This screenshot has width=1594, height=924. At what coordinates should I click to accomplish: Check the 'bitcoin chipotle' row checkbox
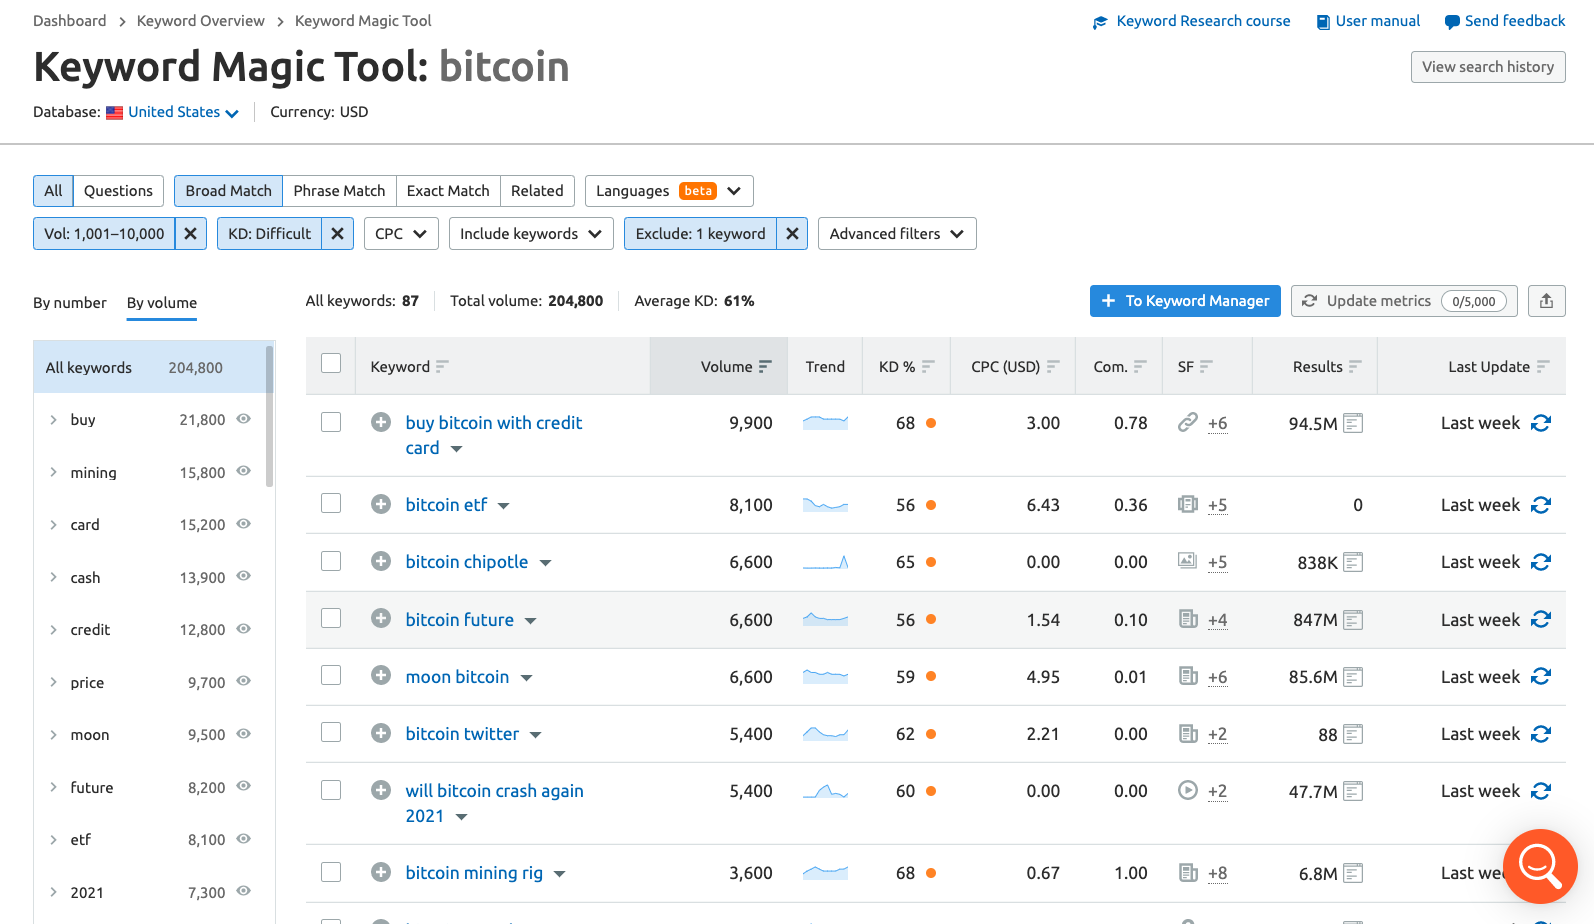(x=331, y=561)
